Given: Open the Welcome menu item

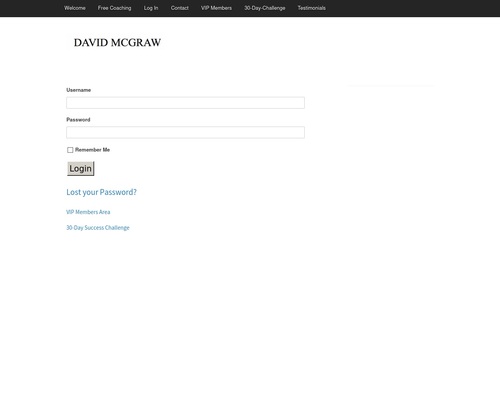Looking at the screenshot, I should tap(75, 8).
